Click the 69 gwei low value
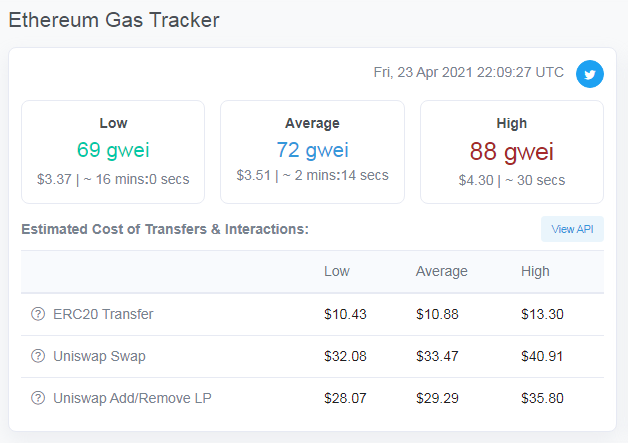This screenshot has height=443, width=628. [113, 150]
